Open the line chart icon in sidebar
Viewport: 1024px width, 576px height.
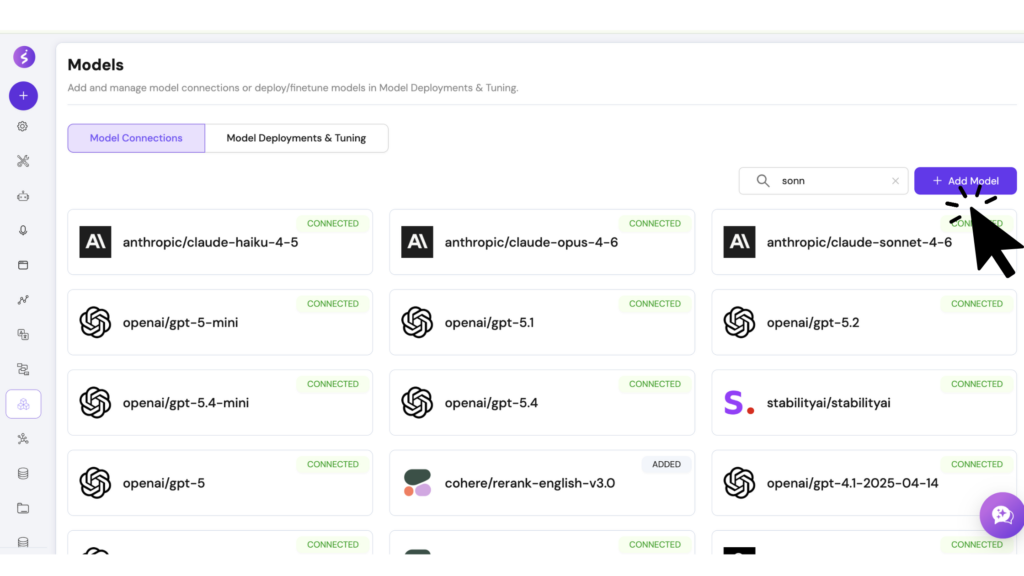click(x=23, y=300)
